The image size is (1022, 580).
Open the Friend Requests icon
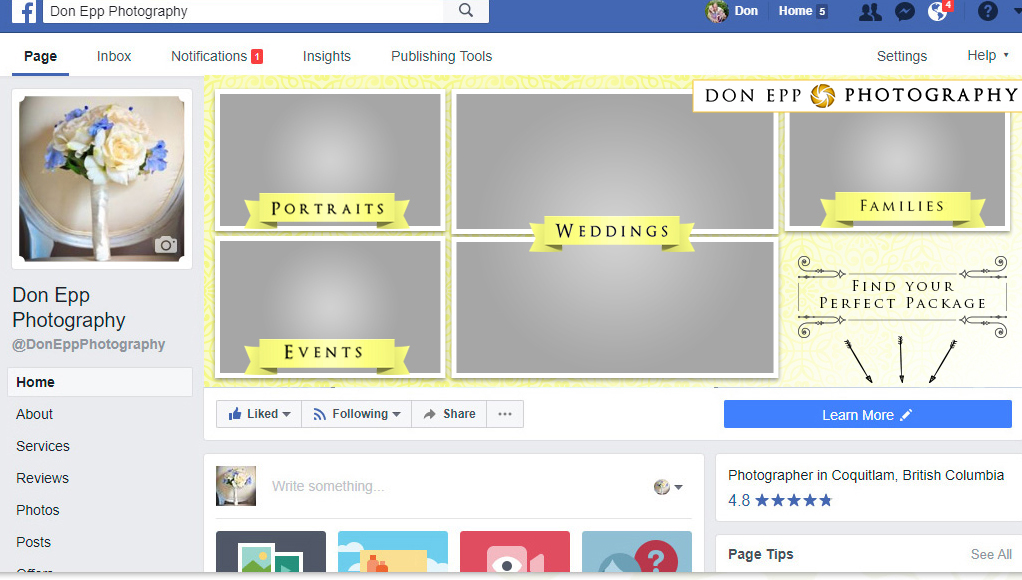point(870,11)
